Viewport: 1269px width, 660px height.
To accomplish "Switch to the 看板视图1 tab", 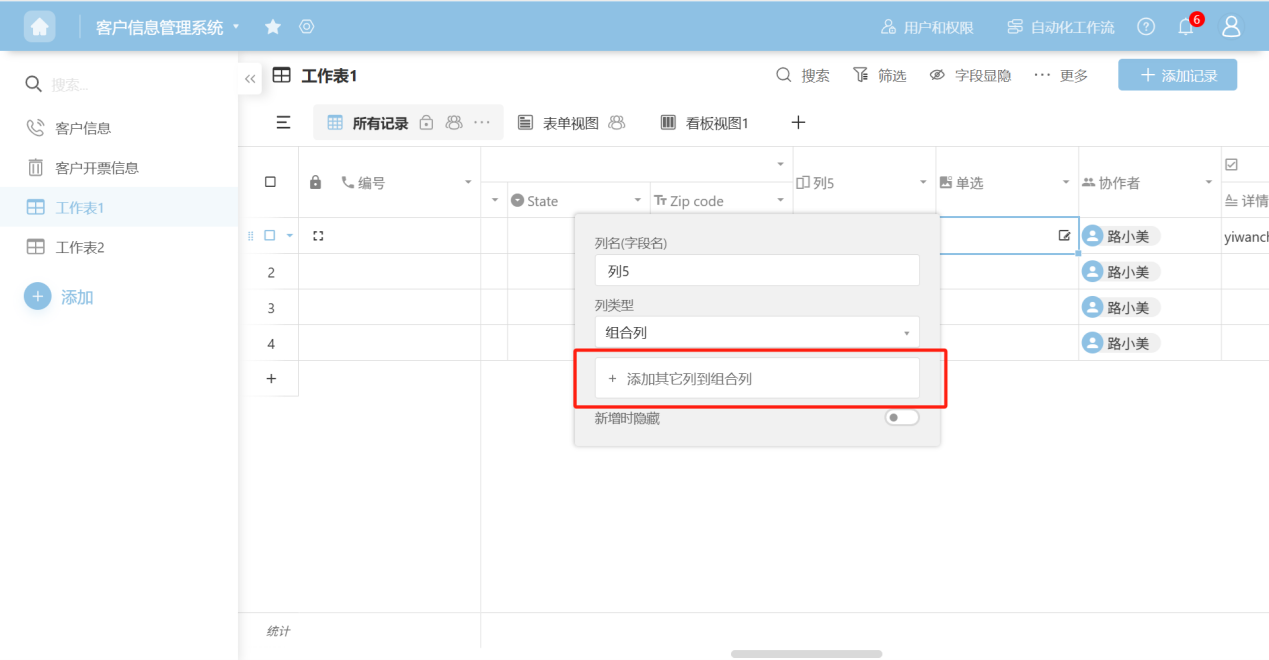I will tap(705, 123).
